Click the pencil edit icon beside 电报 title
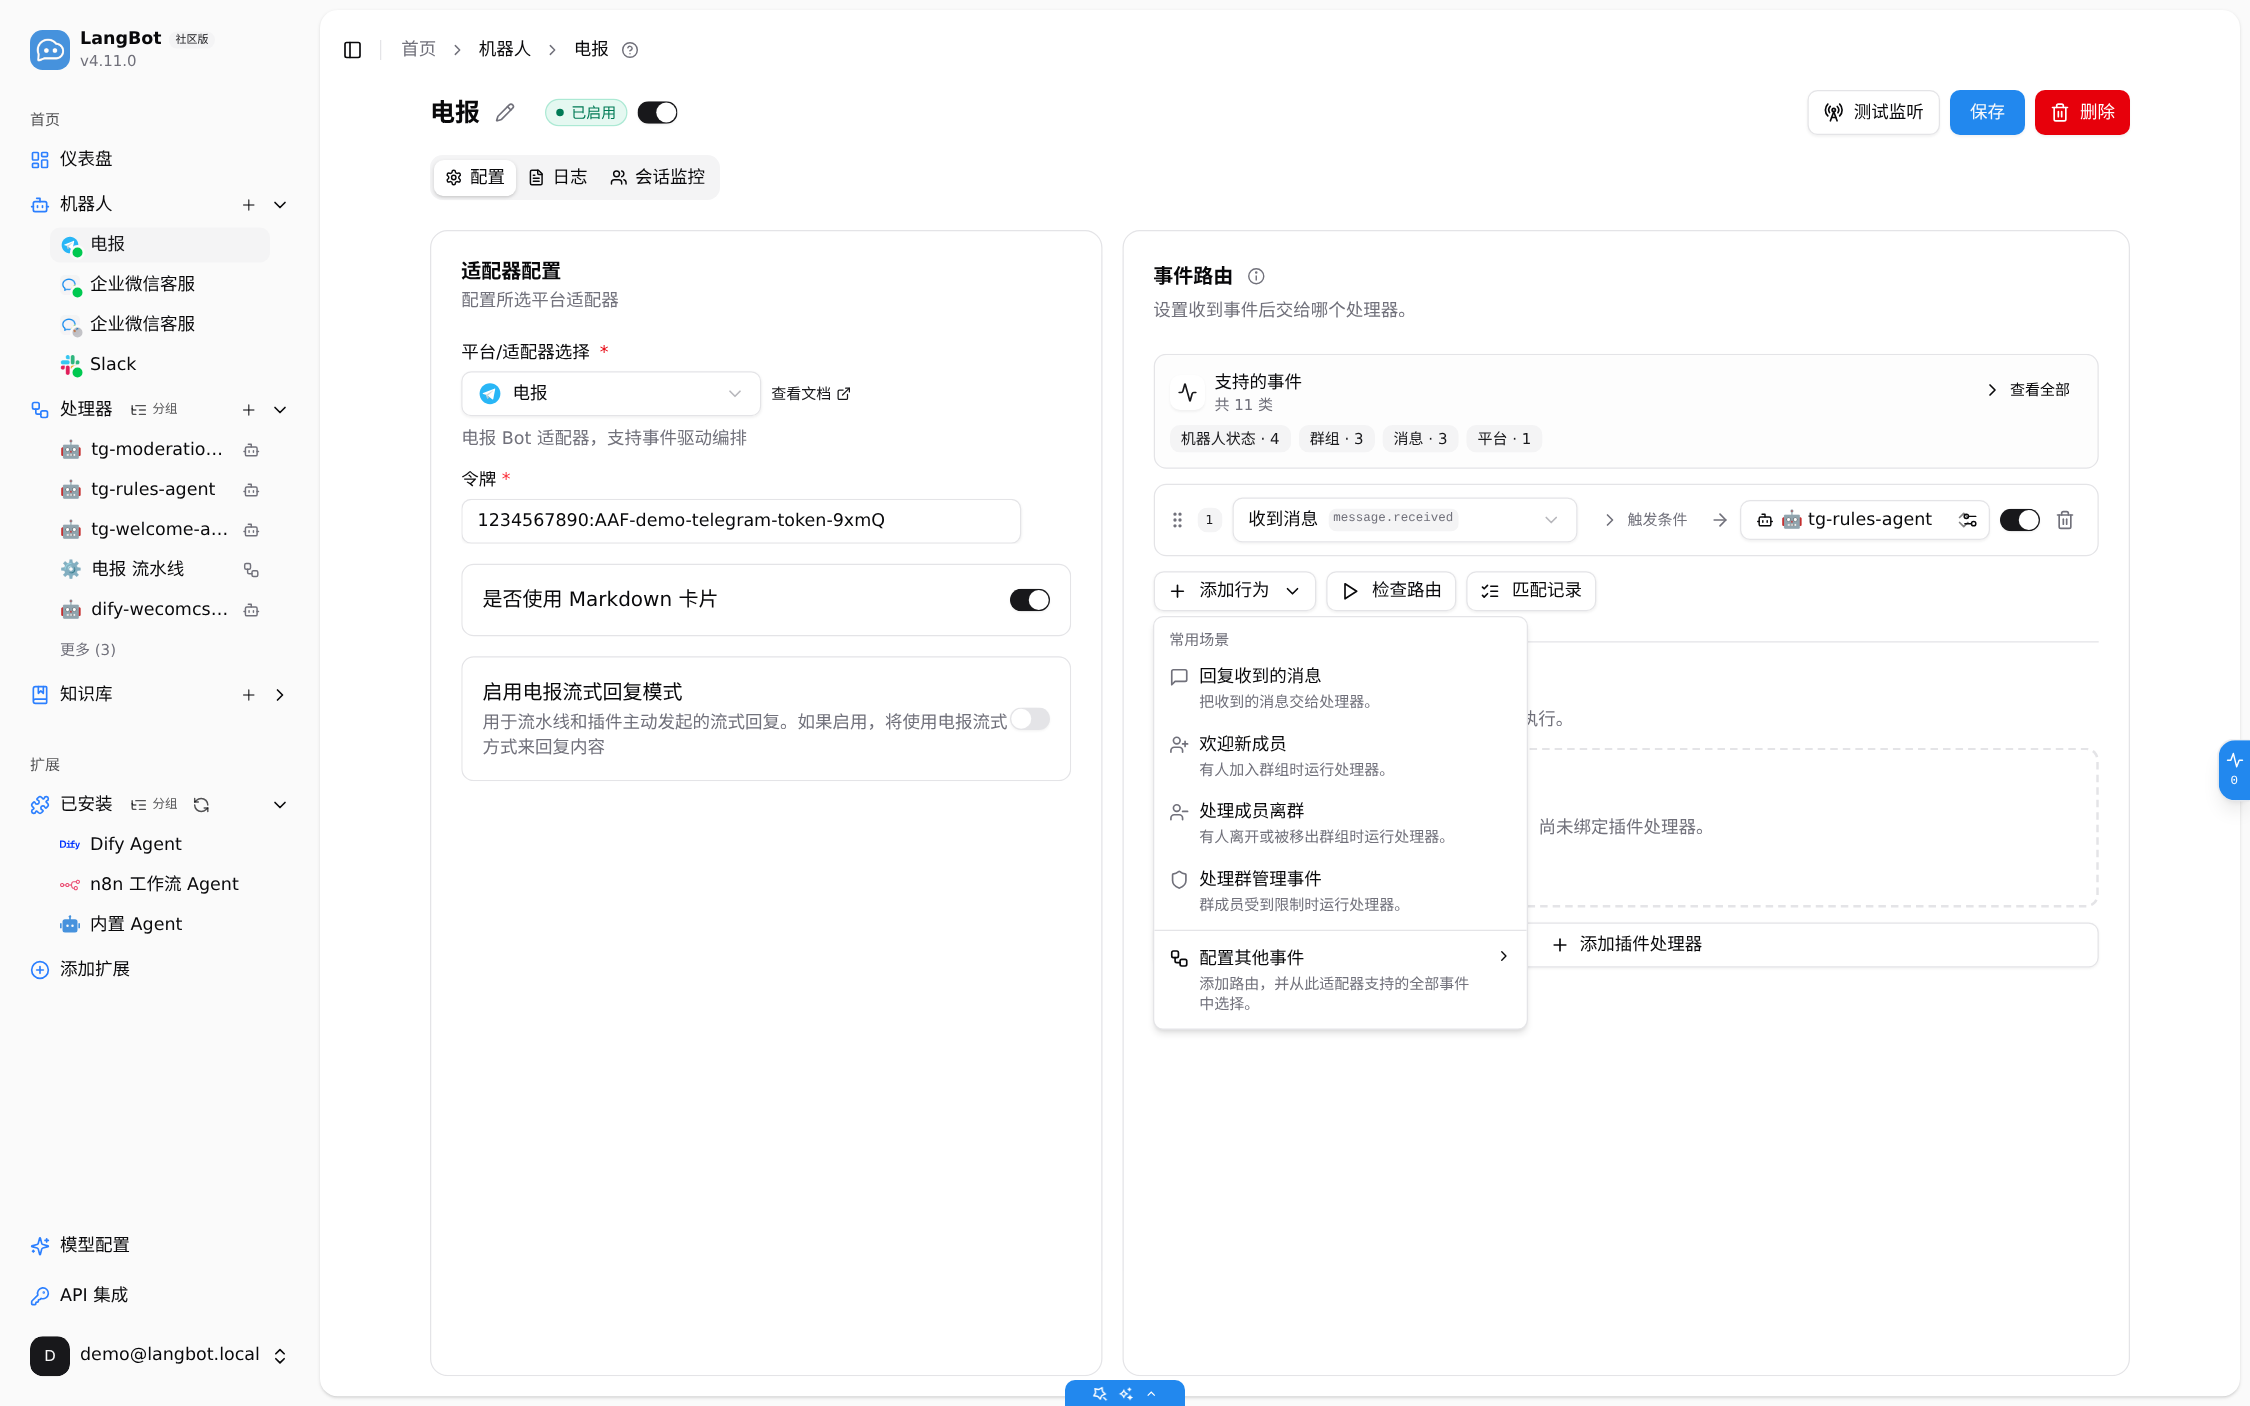The image size is (2250, 1406). click(x=505, y=112)
